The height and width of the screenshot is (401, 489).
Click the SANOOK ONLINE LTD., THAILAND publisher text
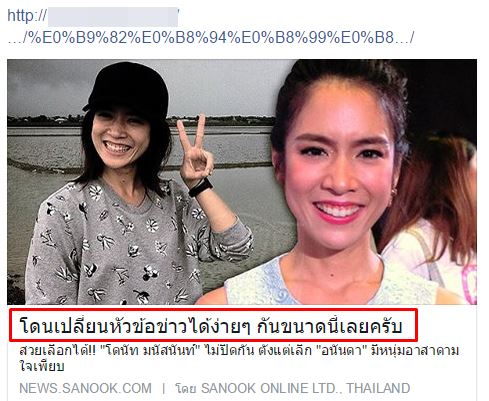click(305, 388)
